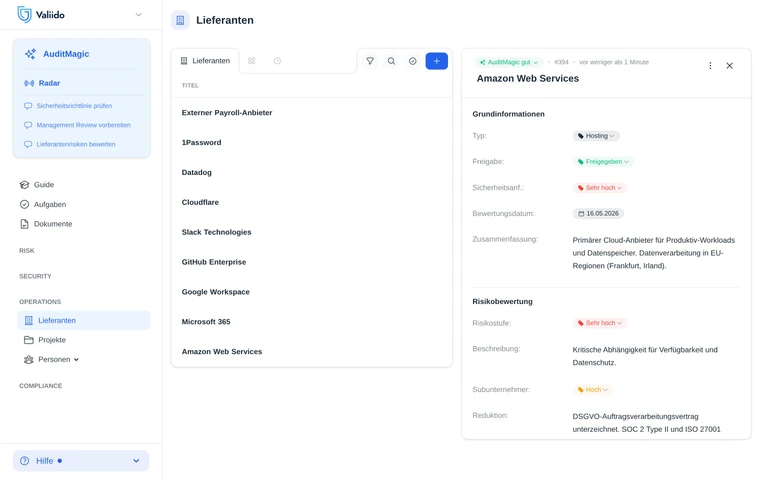Screen dimensions: 768x480
Task: Collapse the OPERATIONS sidebar section
Action: pyautogui.click(x=40, y=302)
